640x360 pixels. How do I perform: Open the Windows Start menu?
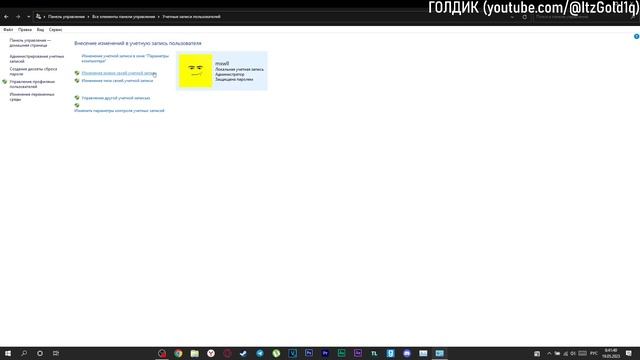coord(8,353)
